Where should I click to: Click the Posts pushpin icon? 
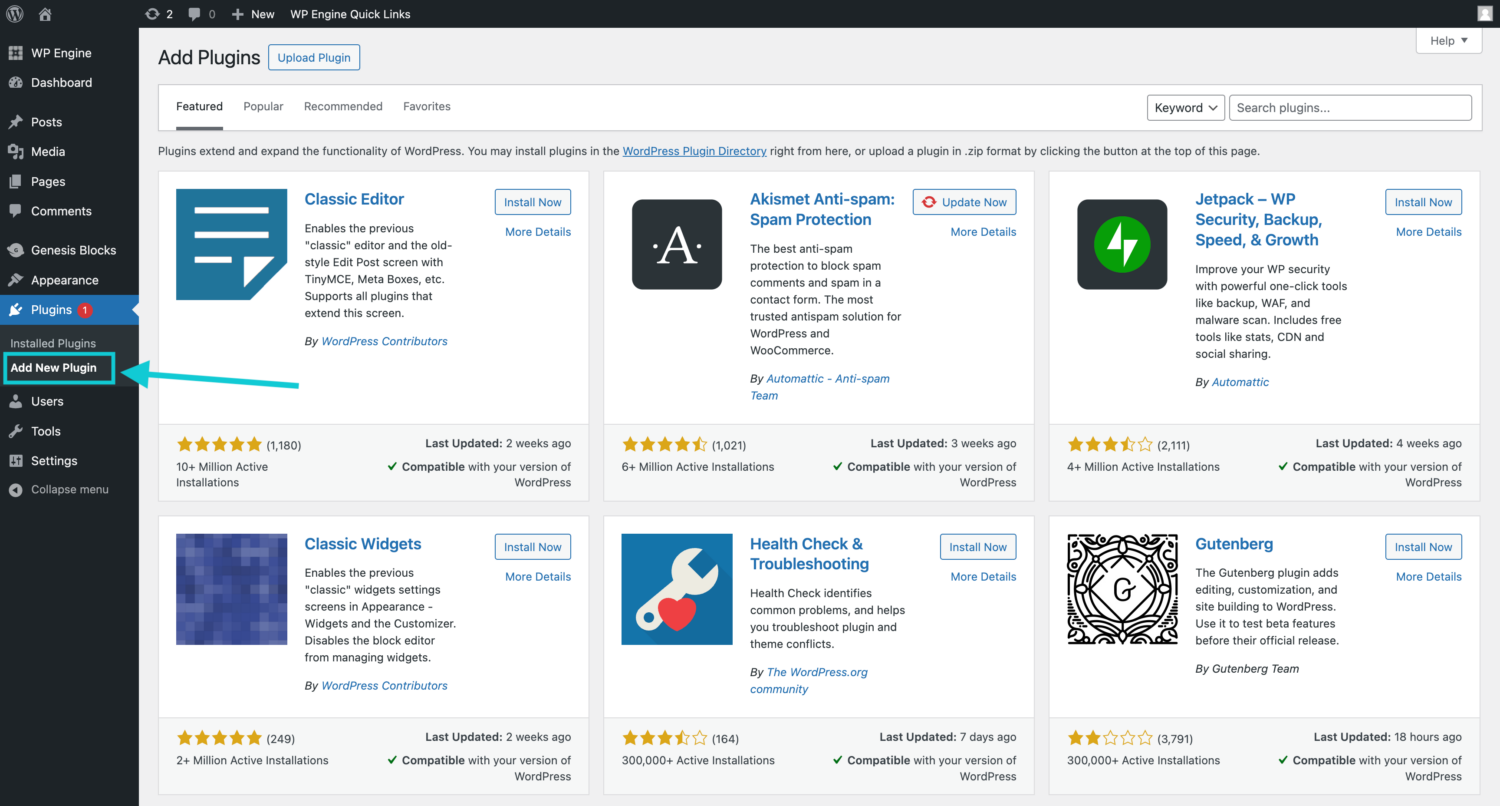click(x=16, y=121)
